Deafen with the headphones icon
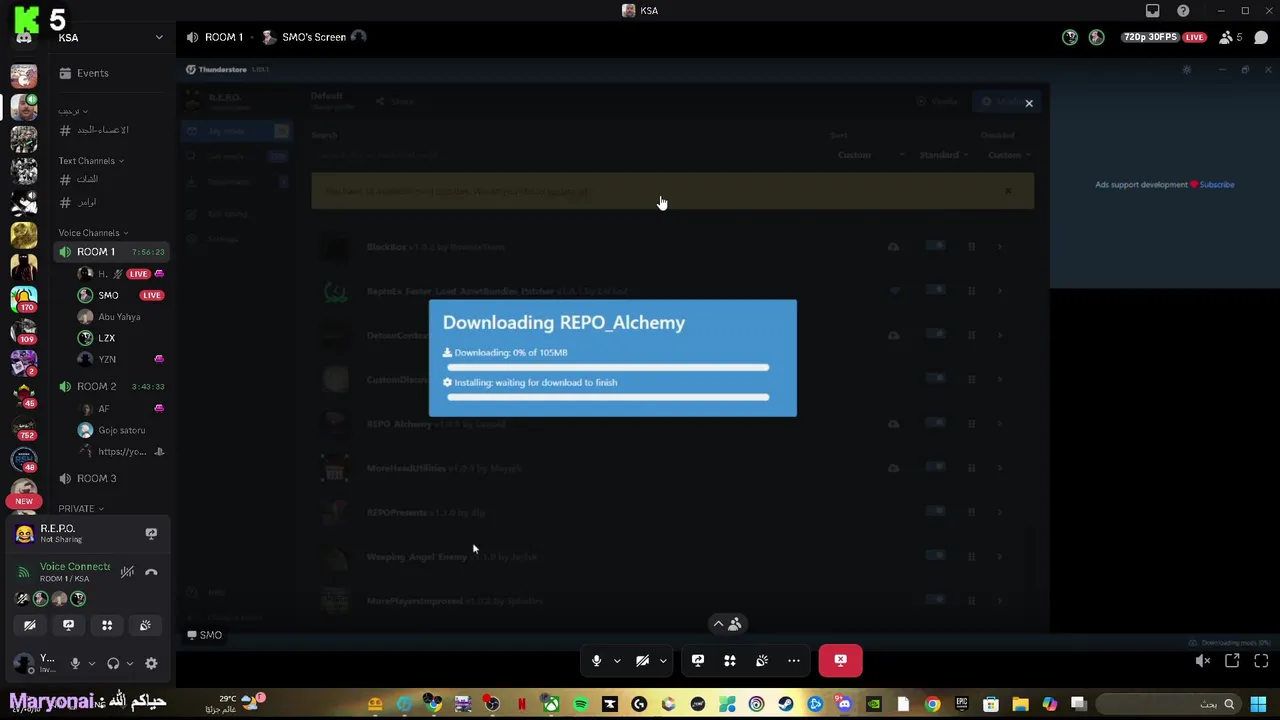Screen dimensions: 1280x720 [113, 664]
